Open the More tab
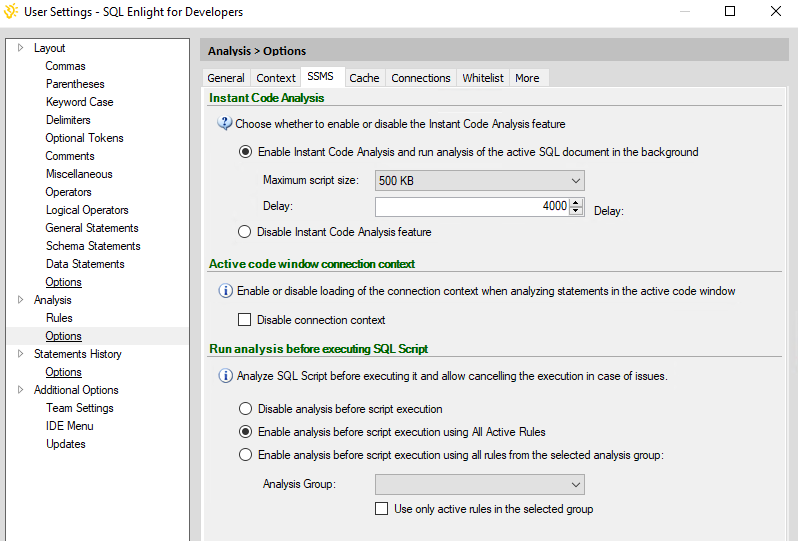This screenshot has height=541, width=798. click(527, 78)
